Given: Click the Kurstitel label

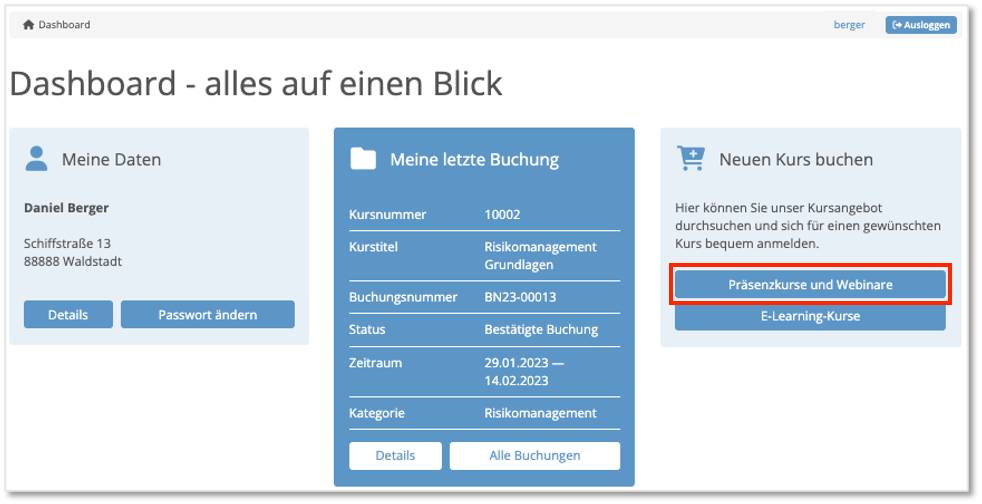Looking at the screenshot, I should [373, 247].
